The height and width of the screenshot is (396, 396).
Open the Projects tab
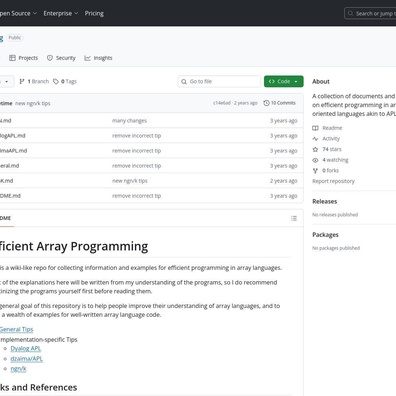tap(23, 58)
